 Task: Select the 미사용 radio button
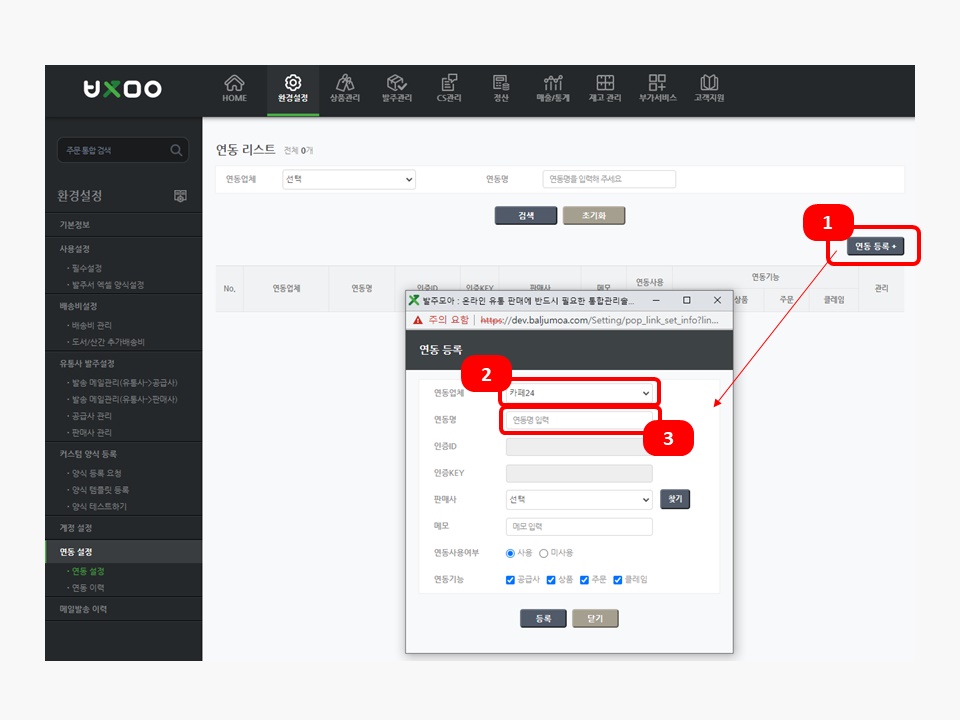pyautogui.click(x=544, y=553)
